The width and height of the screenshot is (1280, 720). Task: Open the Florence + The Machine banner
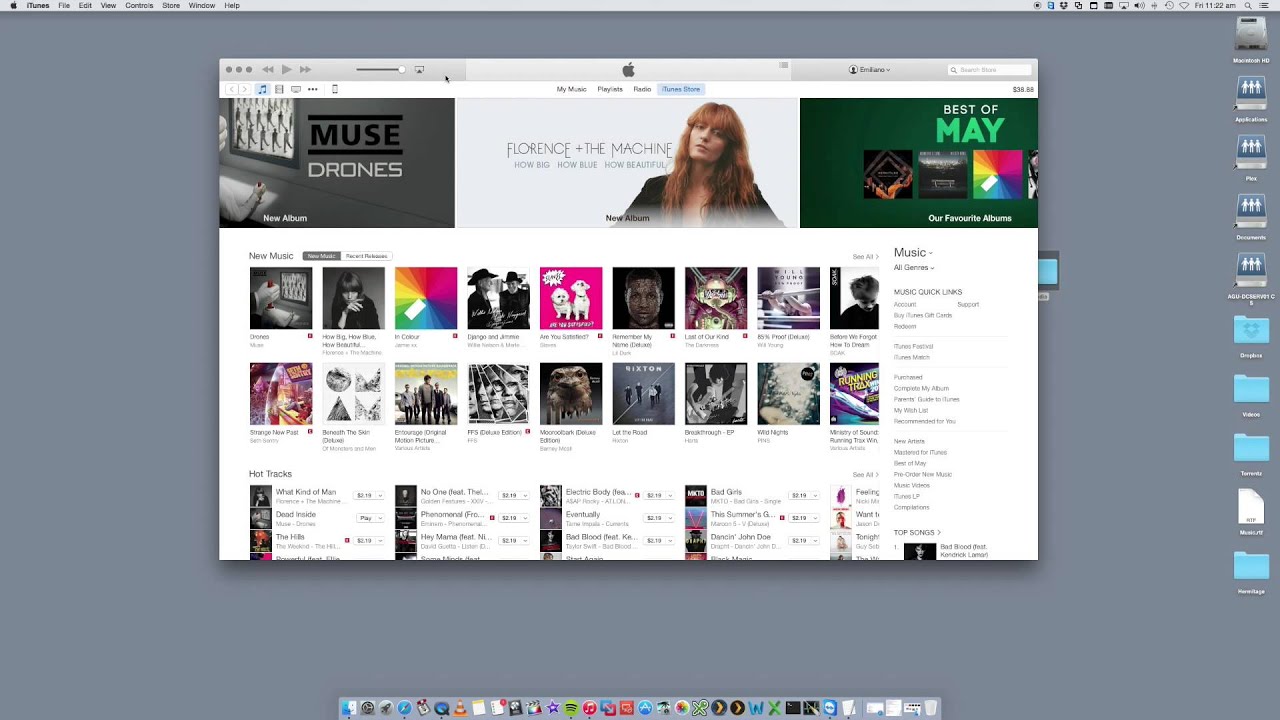[x=627, y=163]
